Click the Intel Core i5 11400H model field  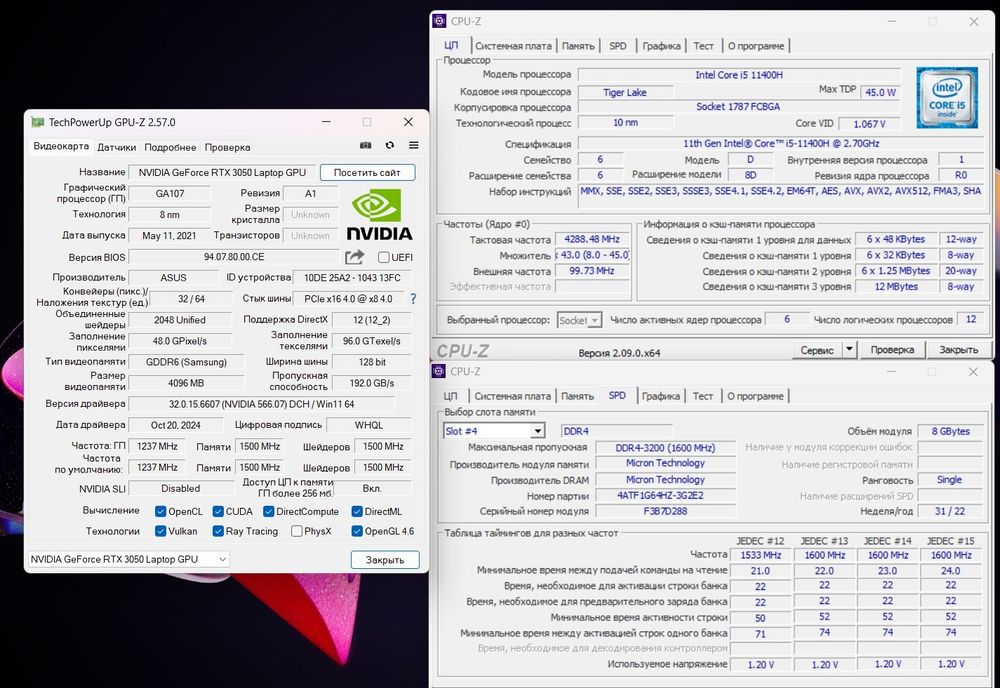tap(739, 75)
